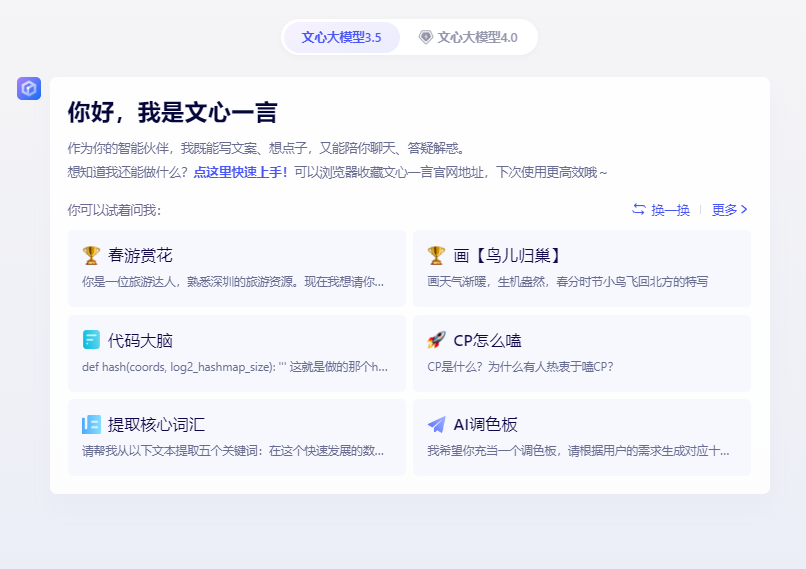Viewport: 806px width, 569px height.
Task: Click the def hash(coords, log2_hashmap_size) description
Action: [234, 366]
